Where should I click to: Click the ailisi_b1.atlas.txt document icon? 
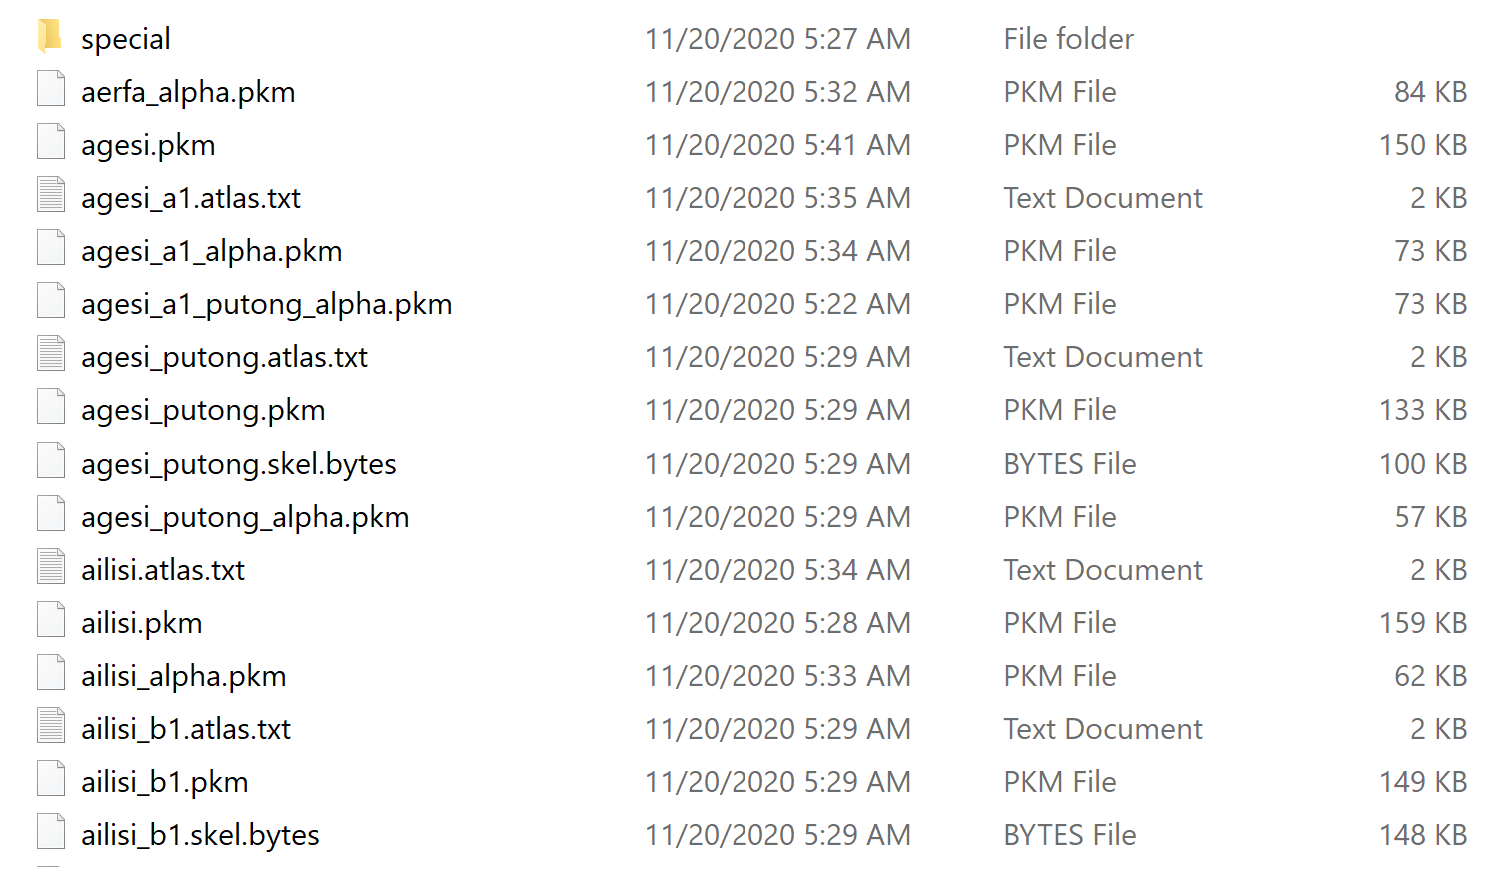point(51,726)
